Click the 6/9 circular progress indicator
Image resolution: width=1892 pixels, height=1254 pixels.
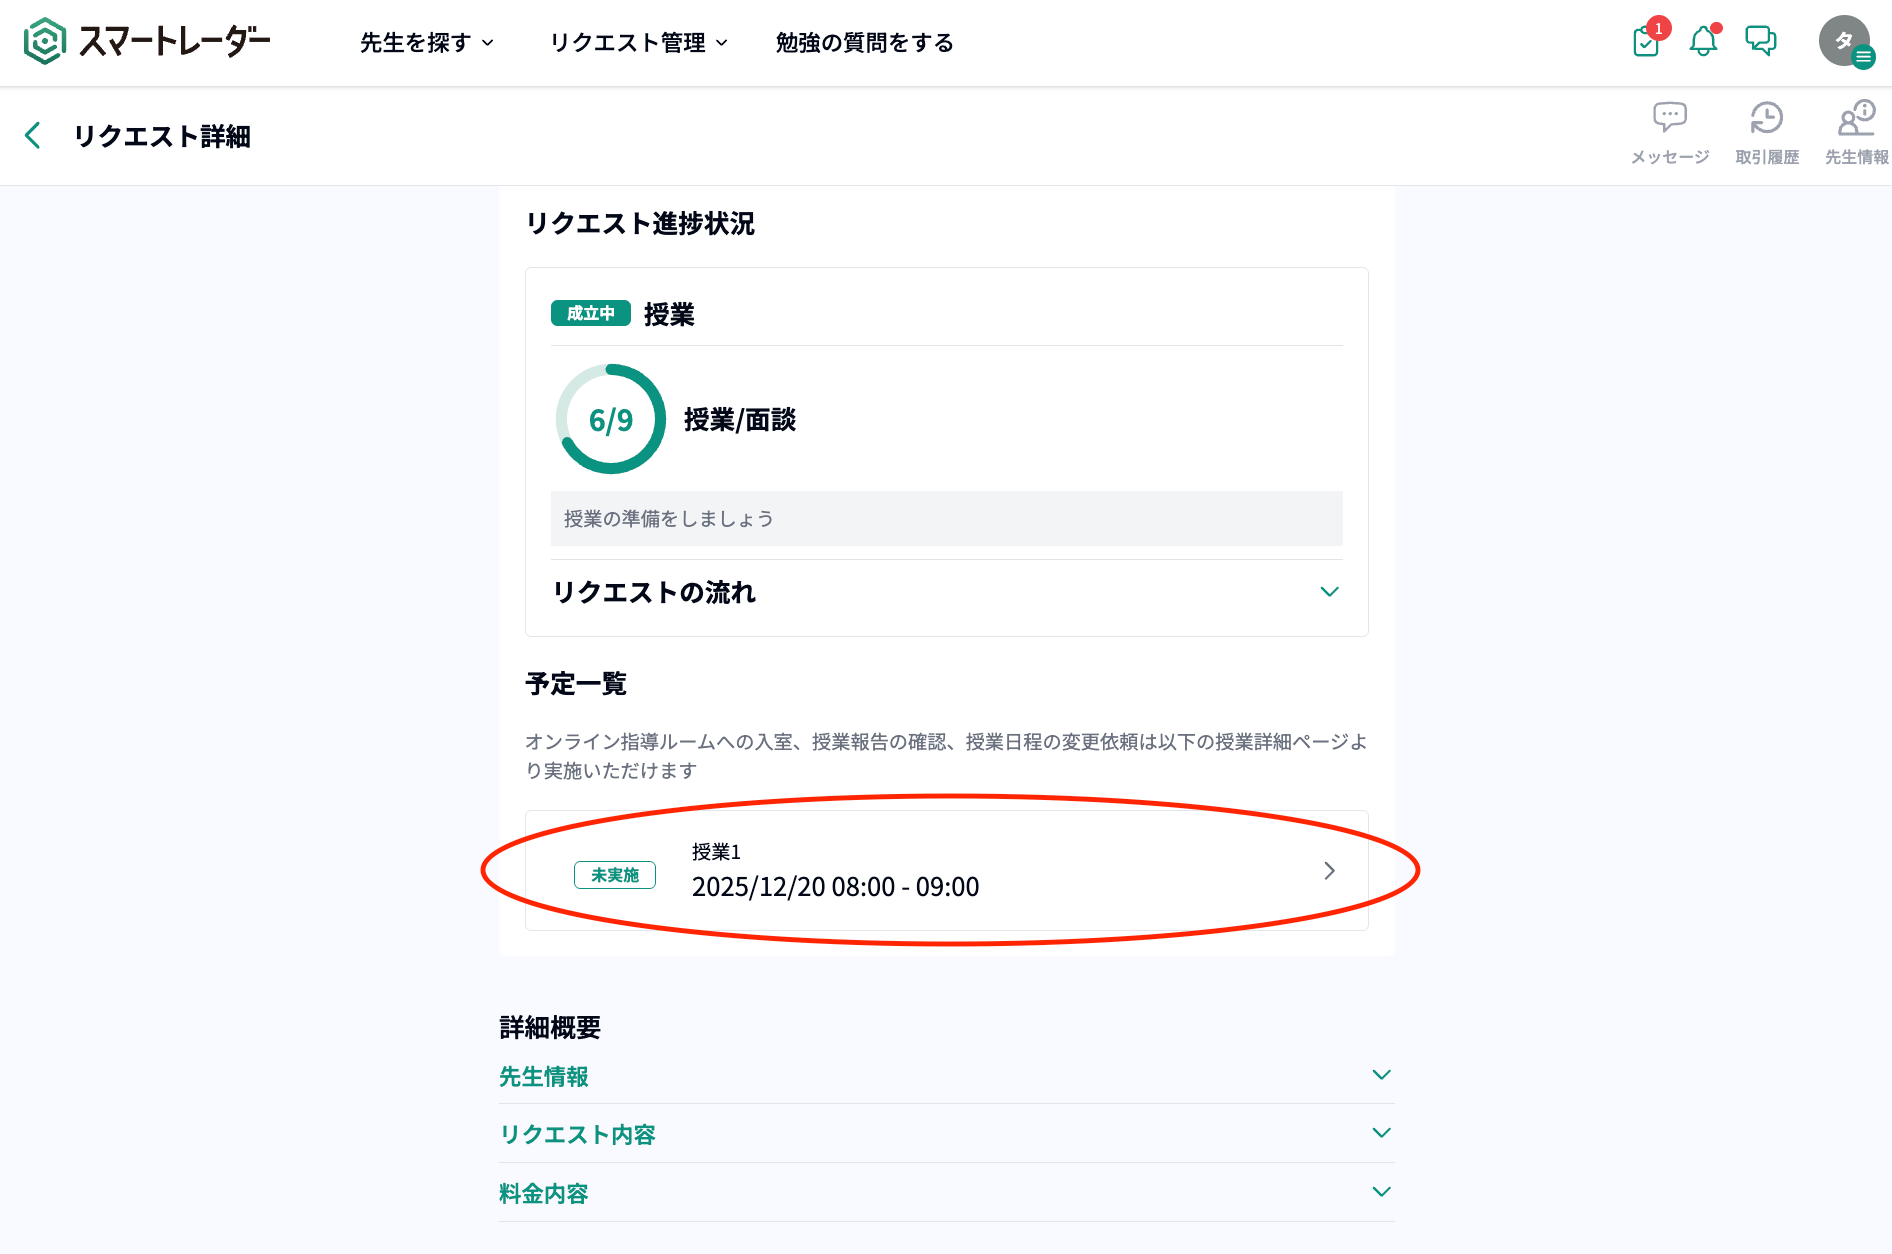[x=611, y=419]
